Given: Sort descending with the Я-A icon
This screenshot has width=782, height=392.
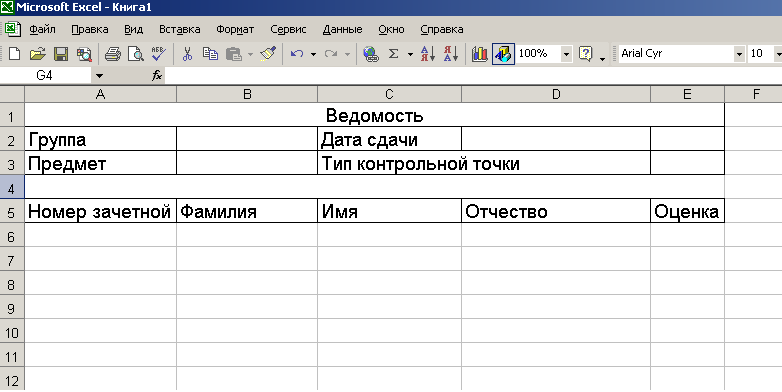Looking at the screenshot, I should pos(451,53).
